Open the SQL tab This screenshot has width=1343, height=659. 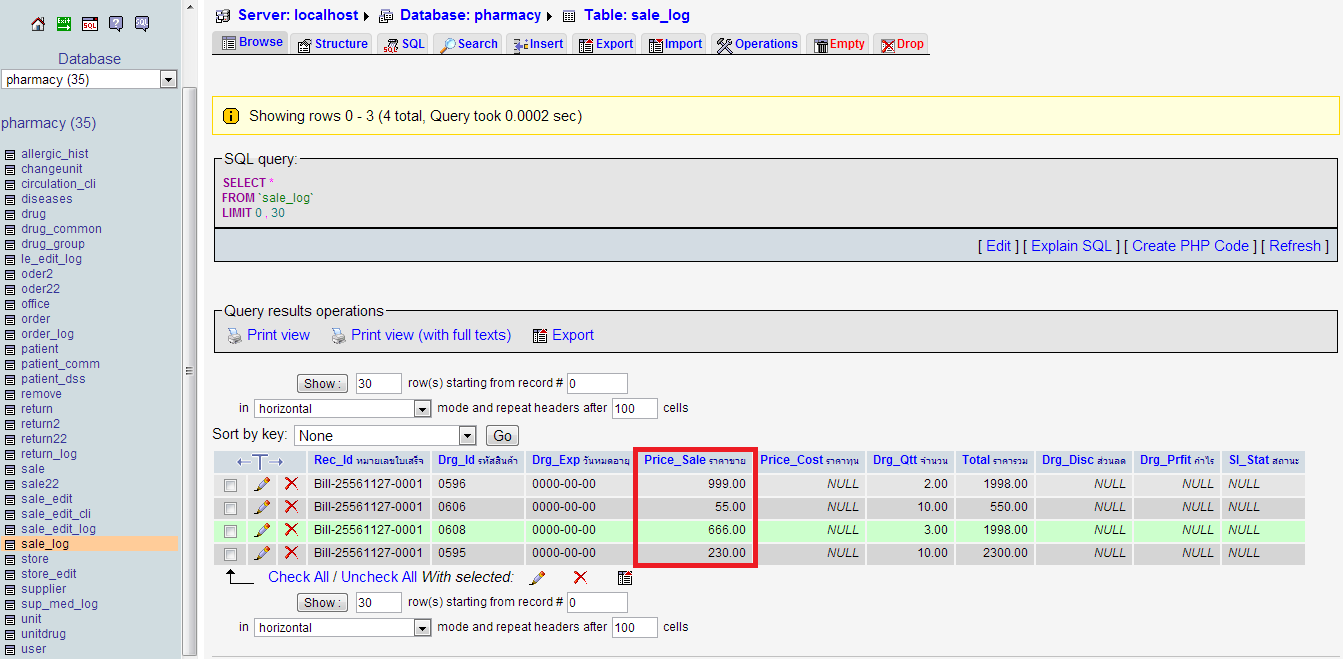tap(403, 44)
